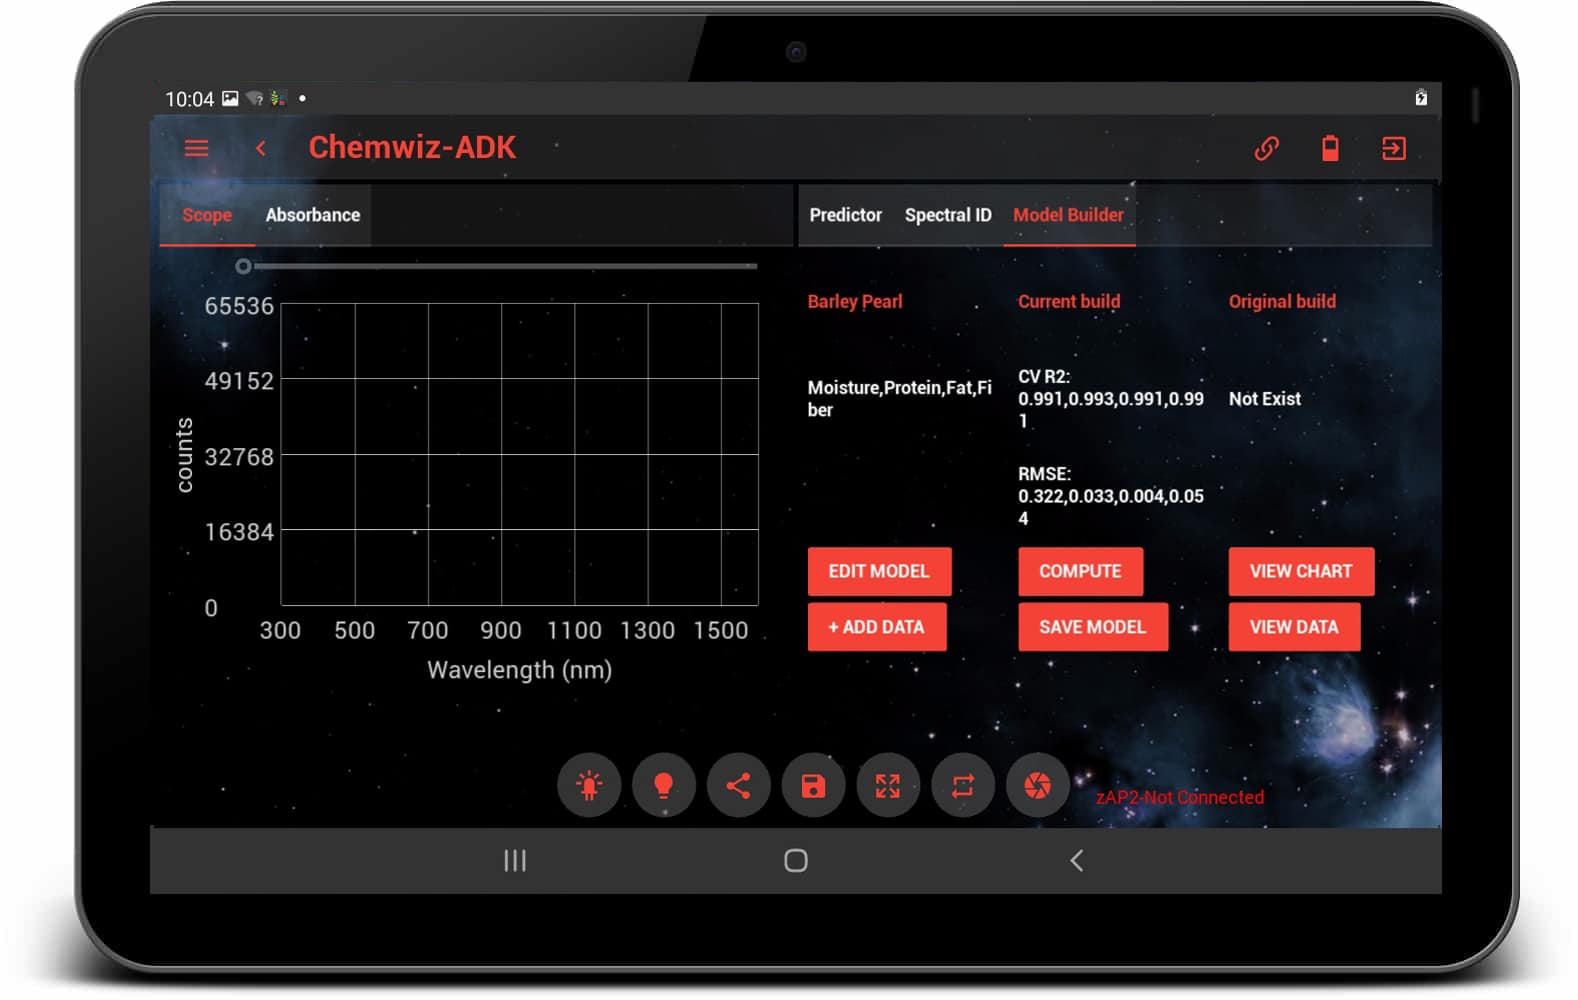Expand chart to fullscreen icon
1578x1000 pixels.
coord(888,785)
